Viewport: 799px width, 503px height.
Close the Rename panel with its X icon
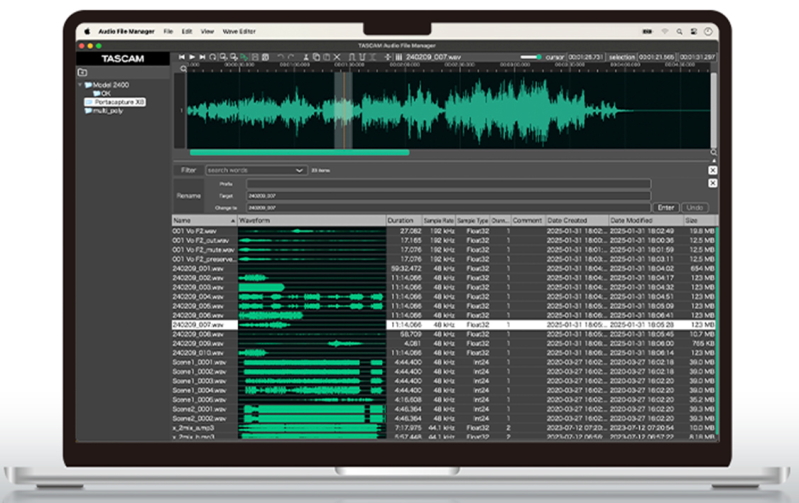click(712, 183)
